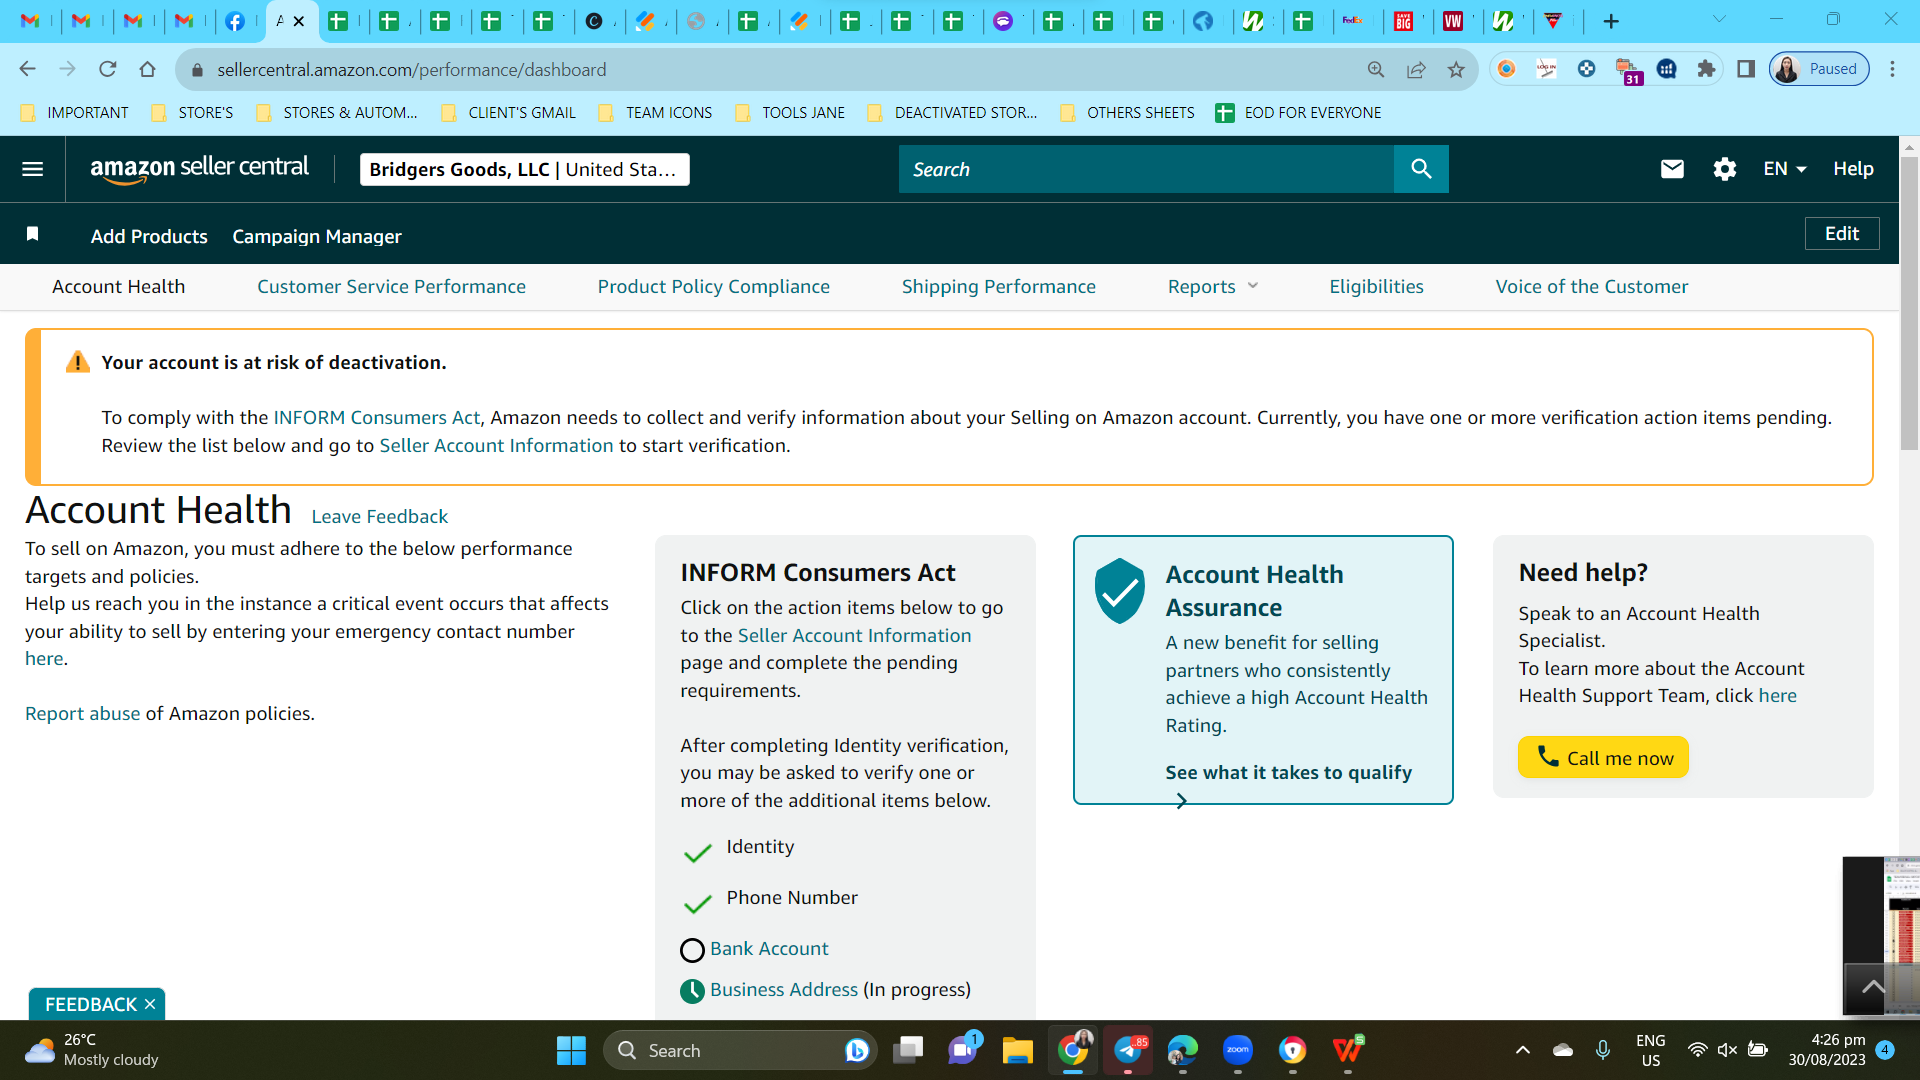Click the Amazon Seller Central logo

pyautogui.click(x=199, y=169)
